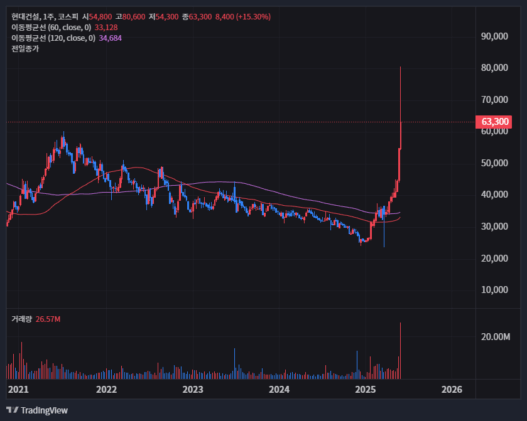Click the 34,684 moving average value

click(x=110, y=38)
